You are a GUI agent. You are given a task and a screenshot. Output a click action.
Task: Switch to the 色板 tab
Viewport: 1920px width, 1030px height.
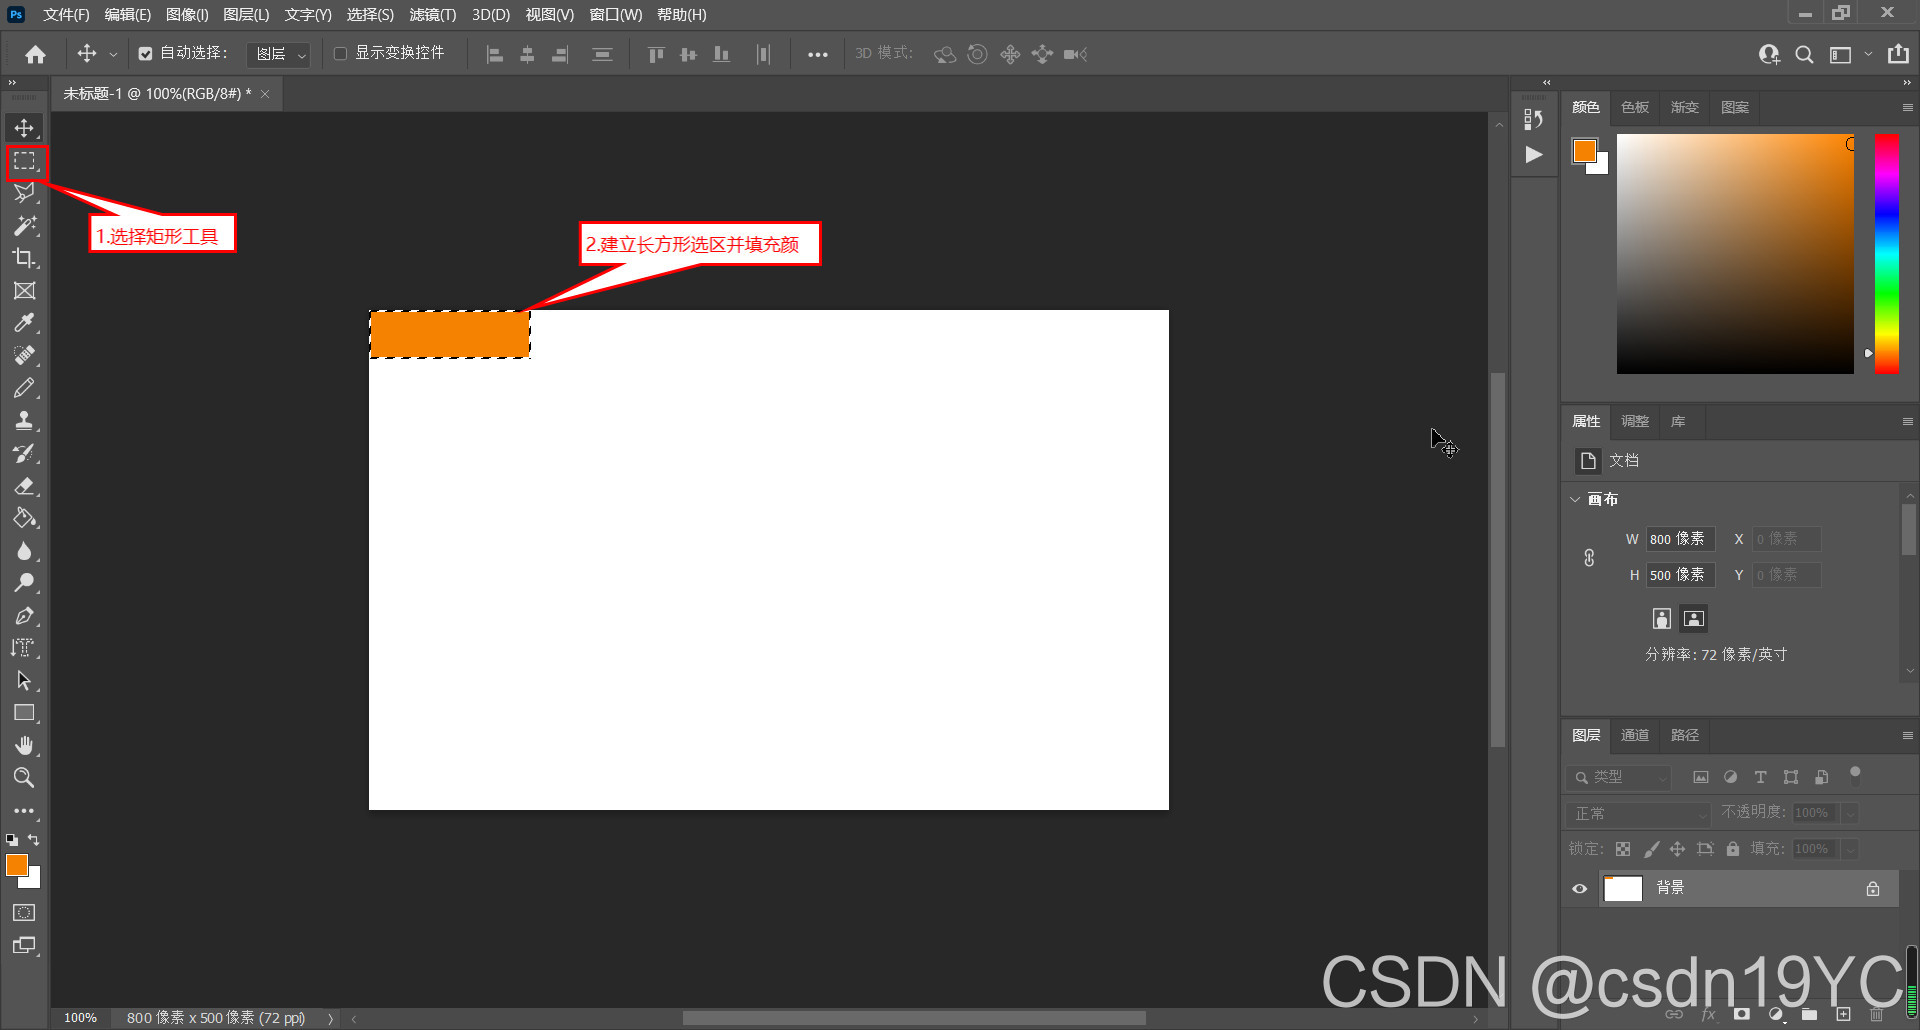pyautogui.click(x=1635, y=107)
